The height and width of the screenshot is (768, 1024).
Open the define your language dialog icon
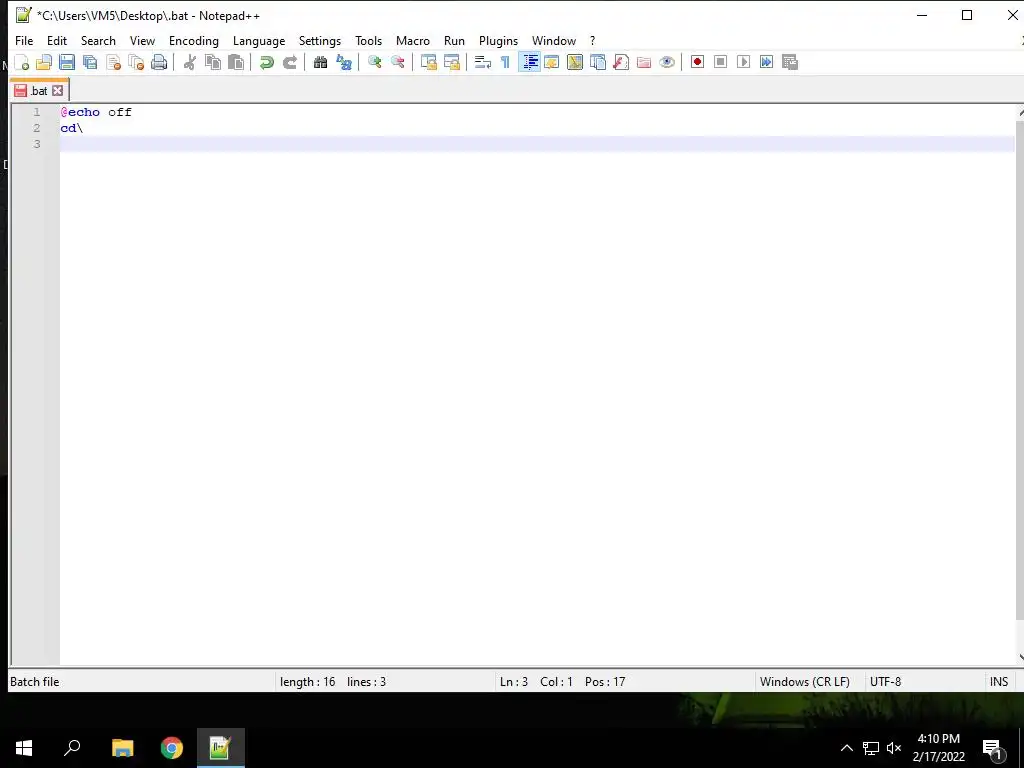coord(552,62)
